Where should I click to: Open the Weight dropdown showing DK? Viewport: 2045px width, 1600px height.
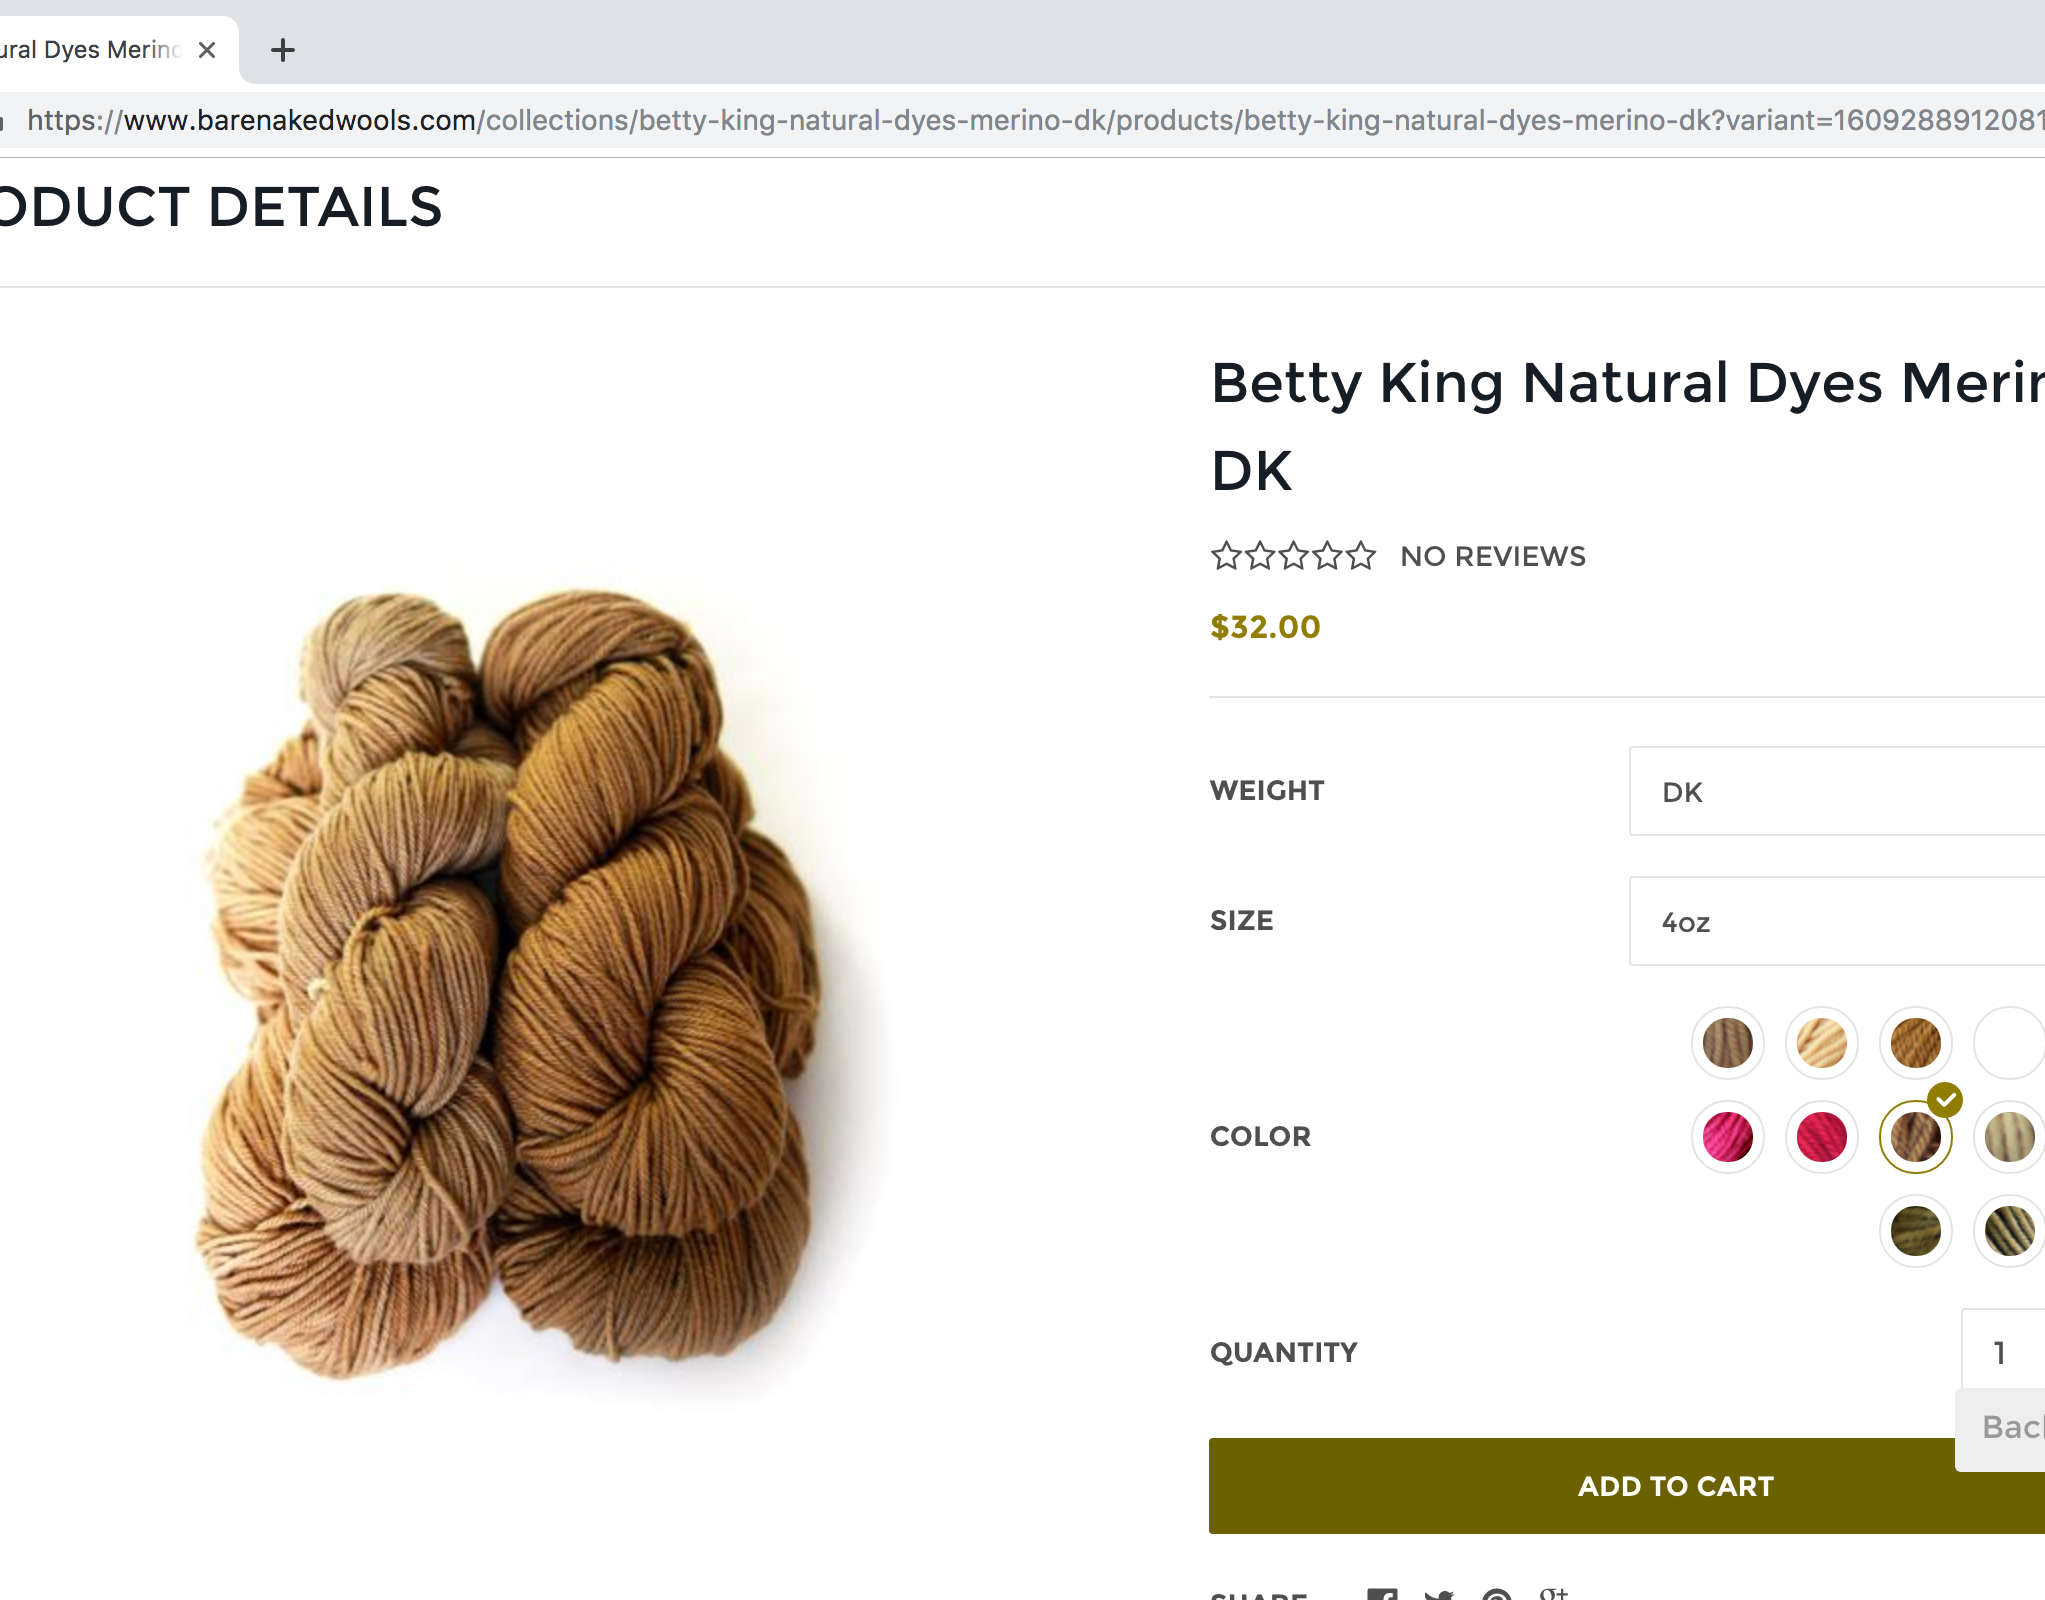1837,791
